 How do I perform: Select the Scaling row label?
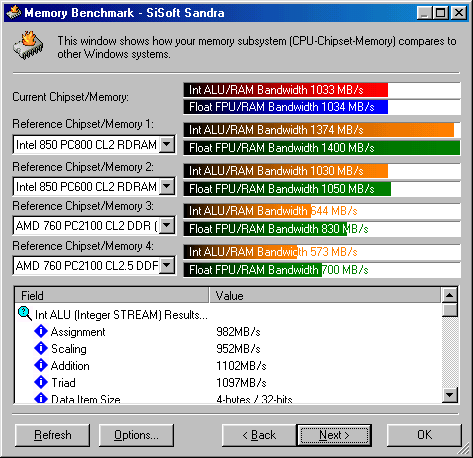pos(69,349)
